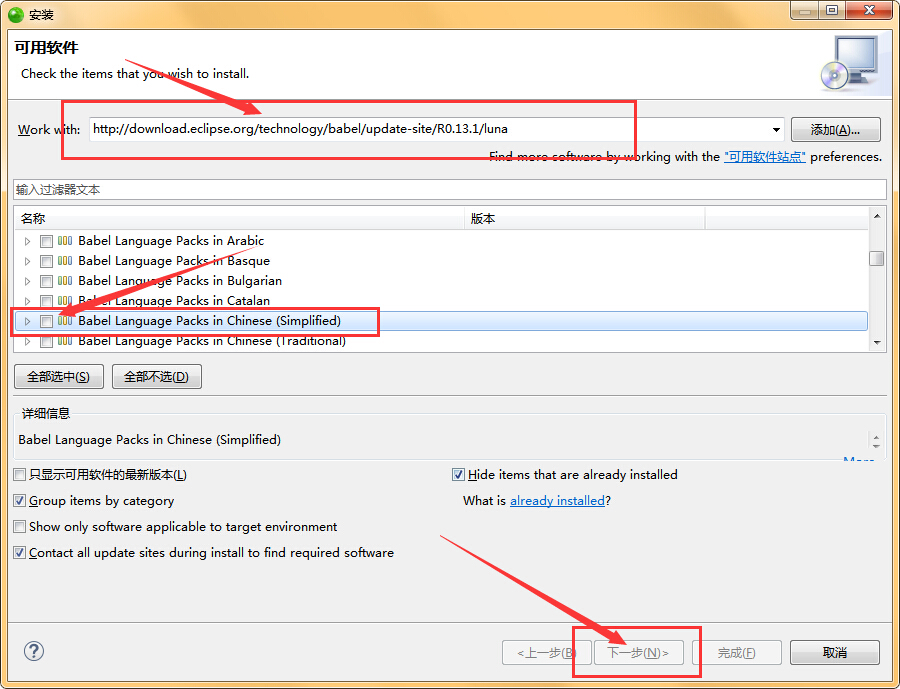Click the help question mark icon
The width and height of the screenshot is (900, 689).
(x=34, y=651)
